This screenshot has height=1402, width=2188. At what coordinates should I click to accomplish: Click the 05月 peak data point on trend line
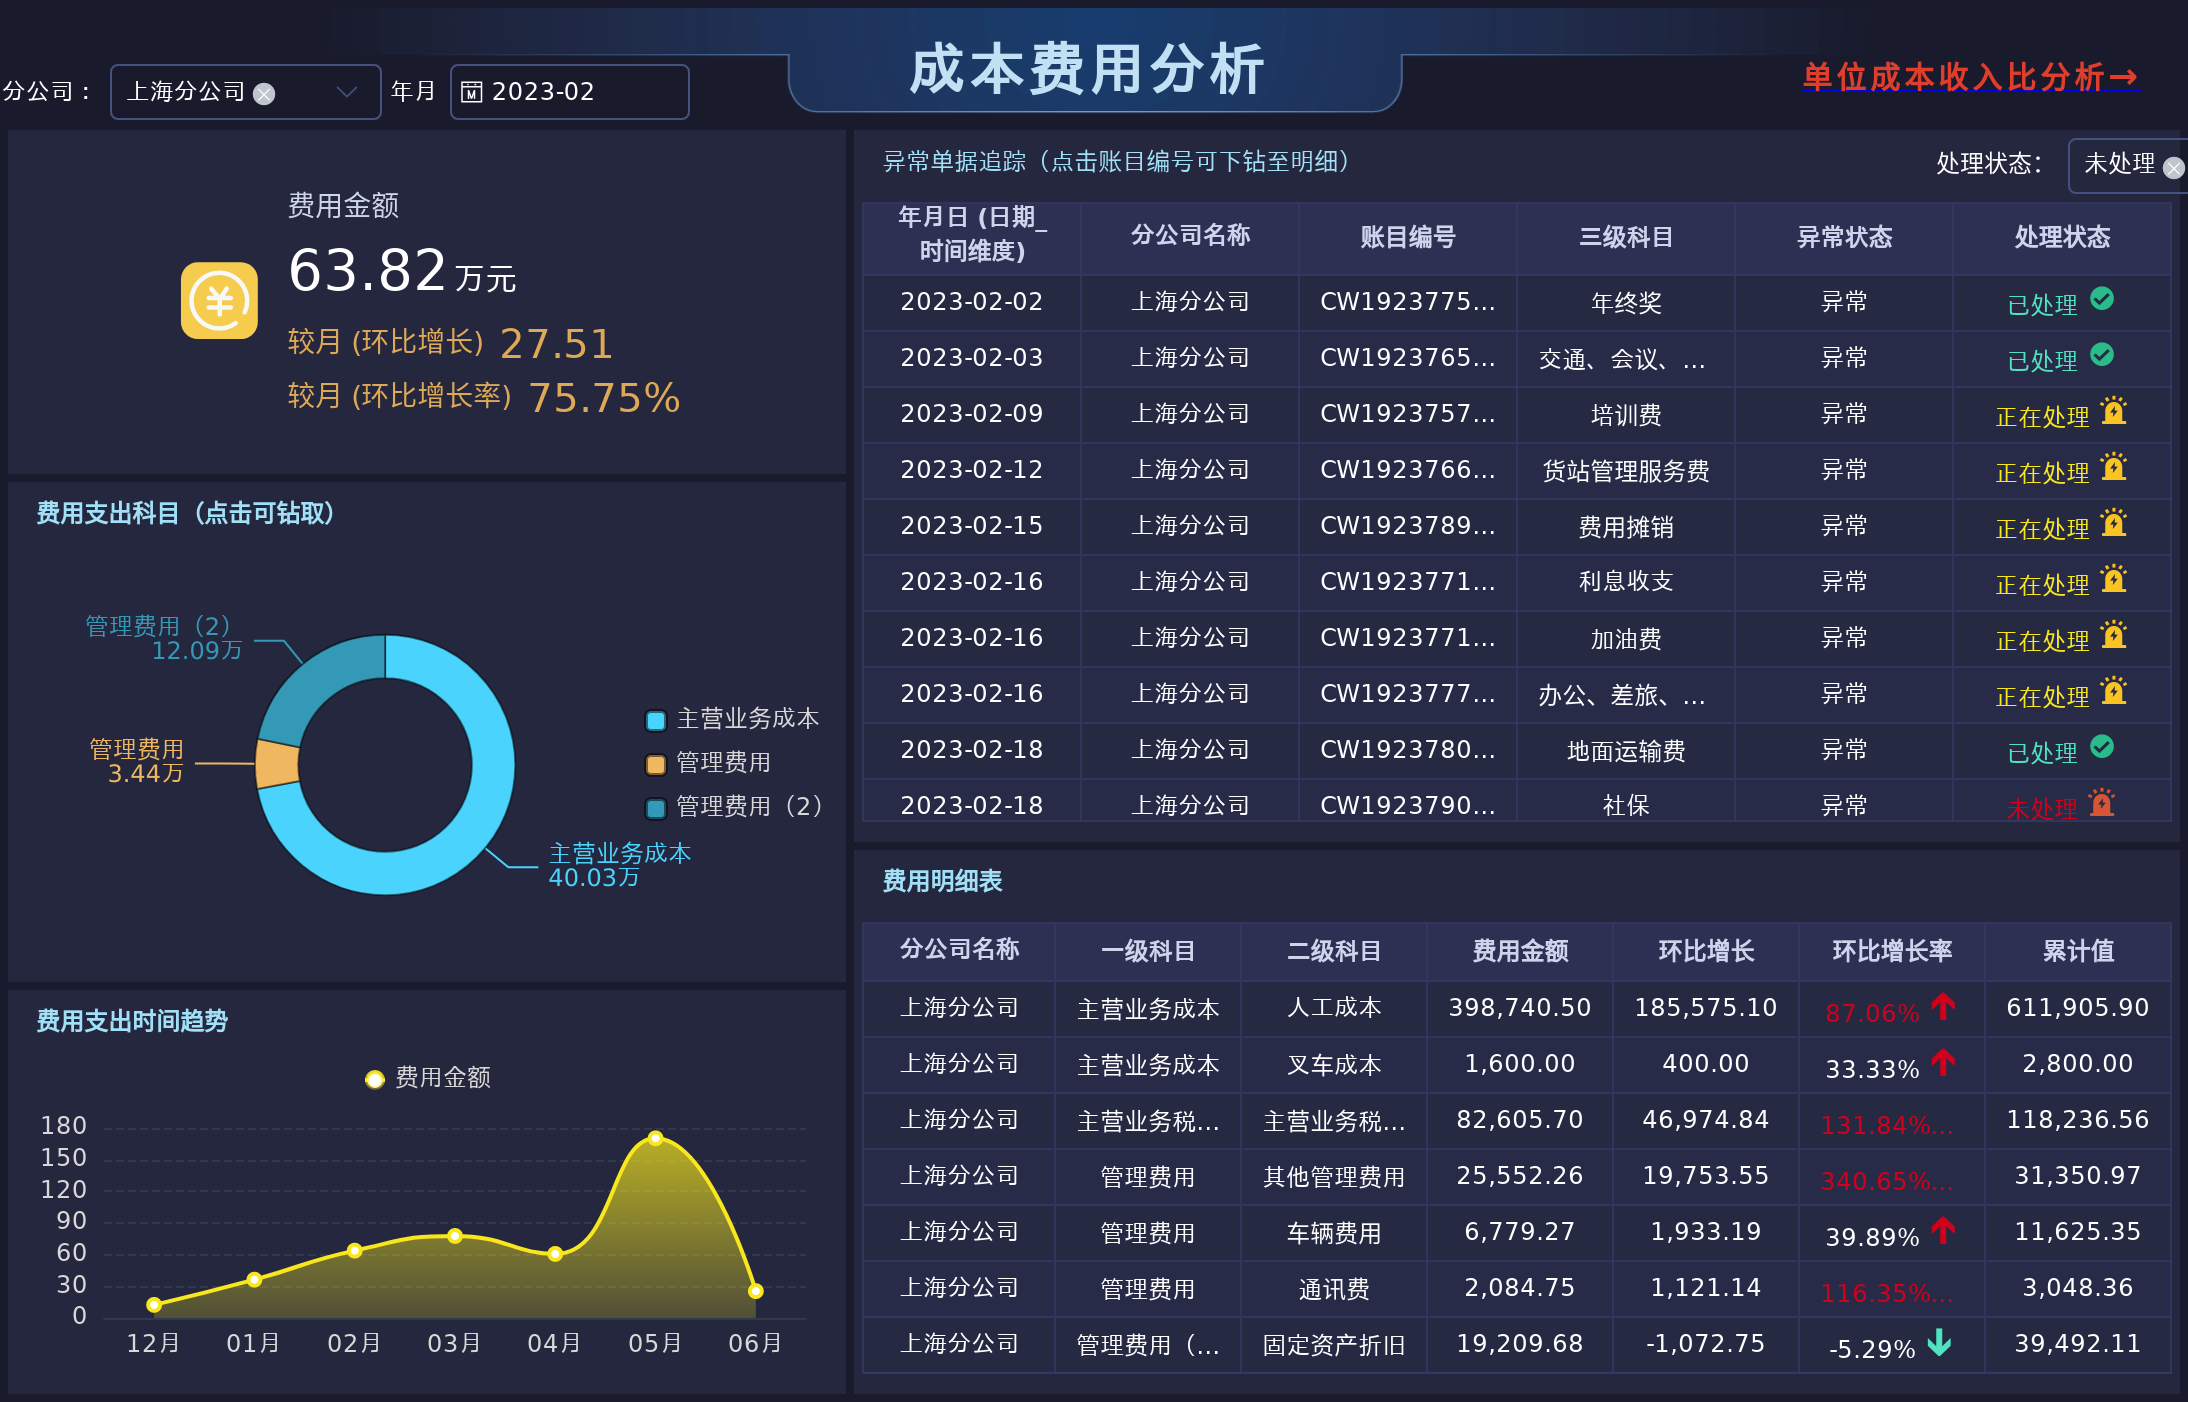pyautogui.click(x=655, y=1138)
